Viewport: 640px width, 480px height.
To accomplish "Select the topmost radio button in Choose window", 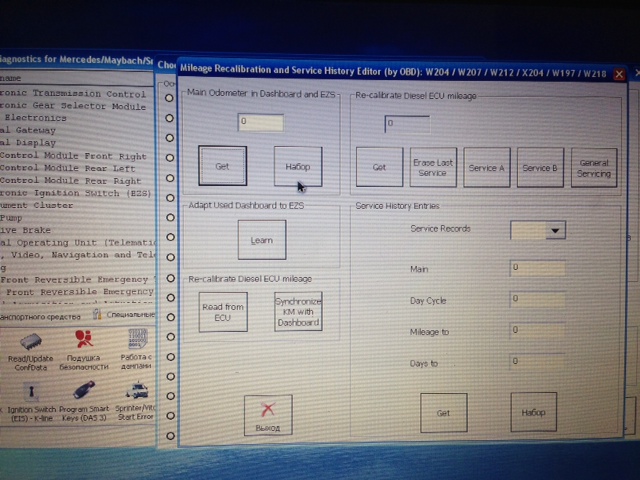I will pos(169,98).
